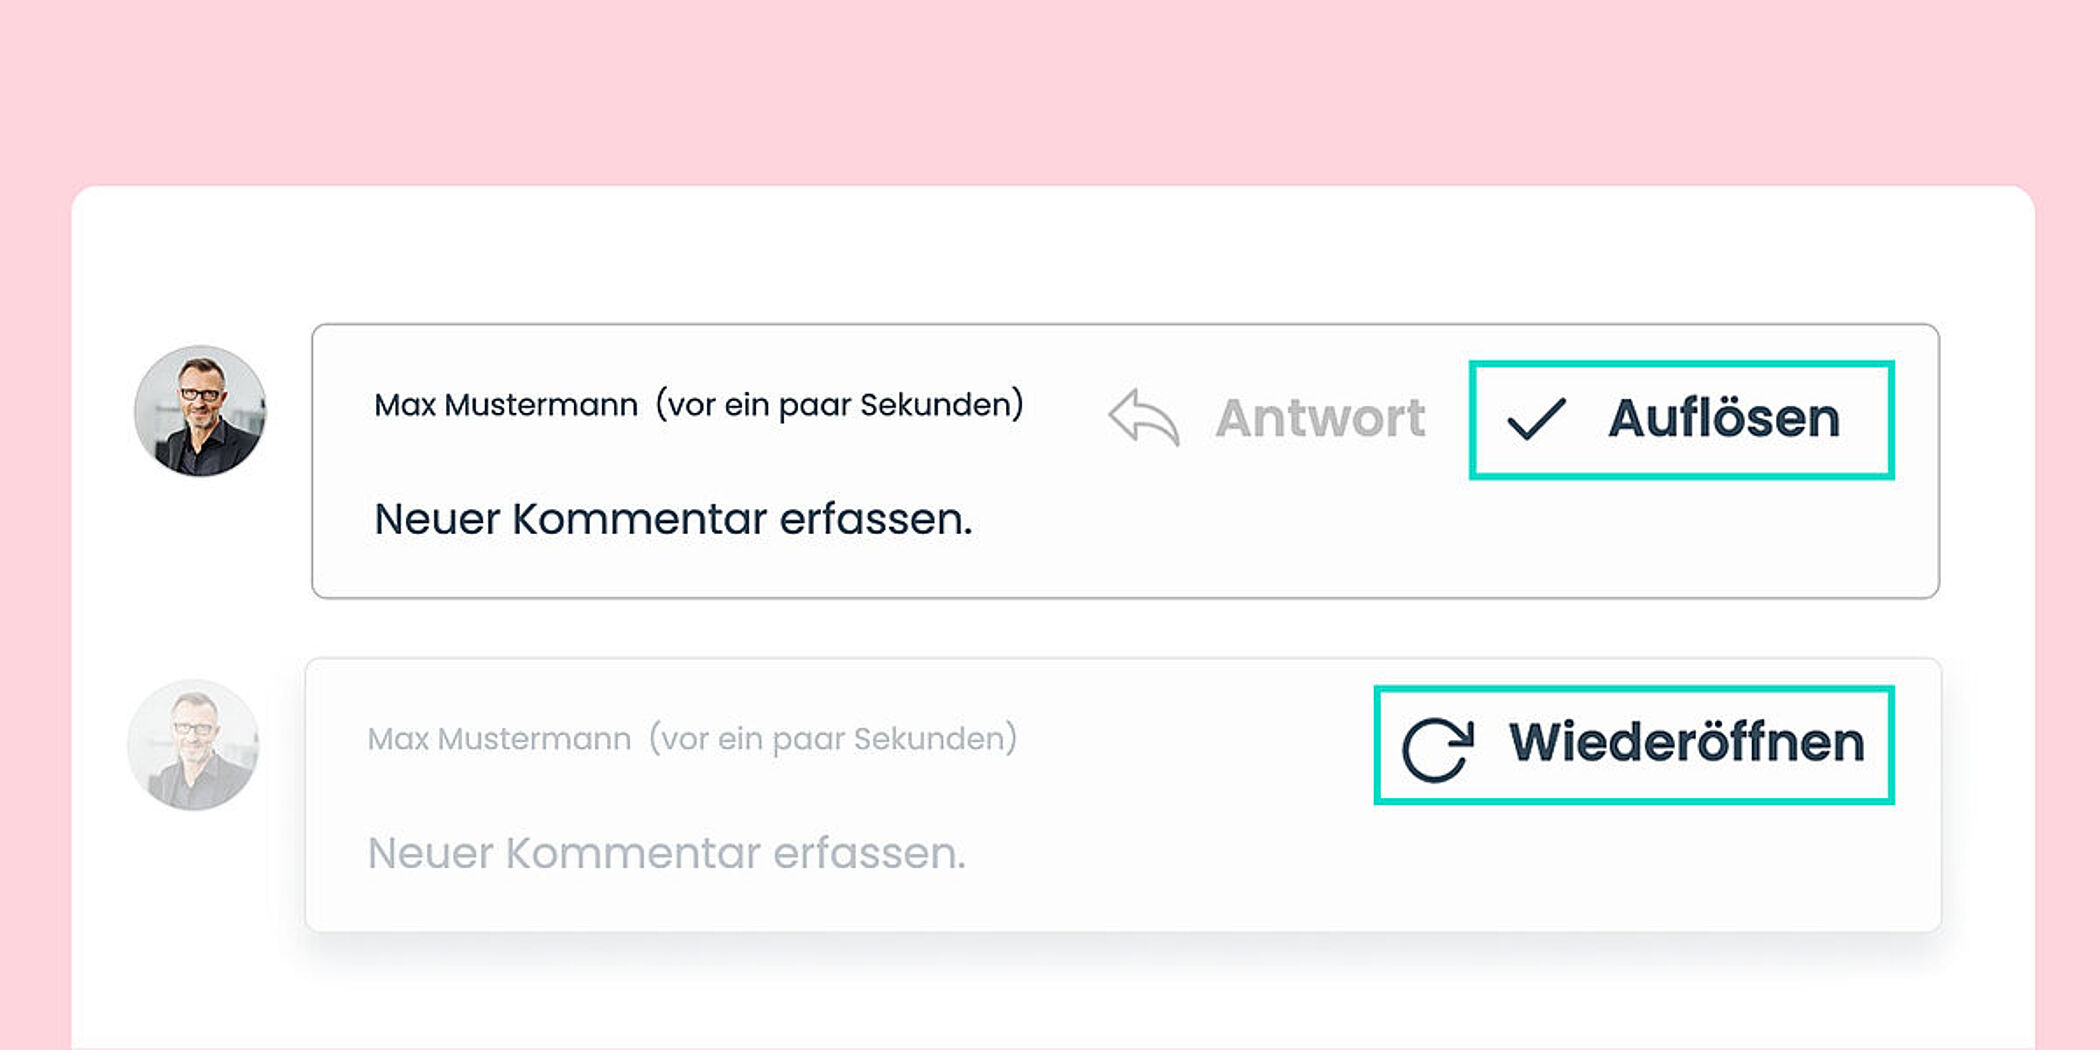Click the Wiederöffnen label text
This screenshot has height=1050, width=2100.
click(1686, 743)
